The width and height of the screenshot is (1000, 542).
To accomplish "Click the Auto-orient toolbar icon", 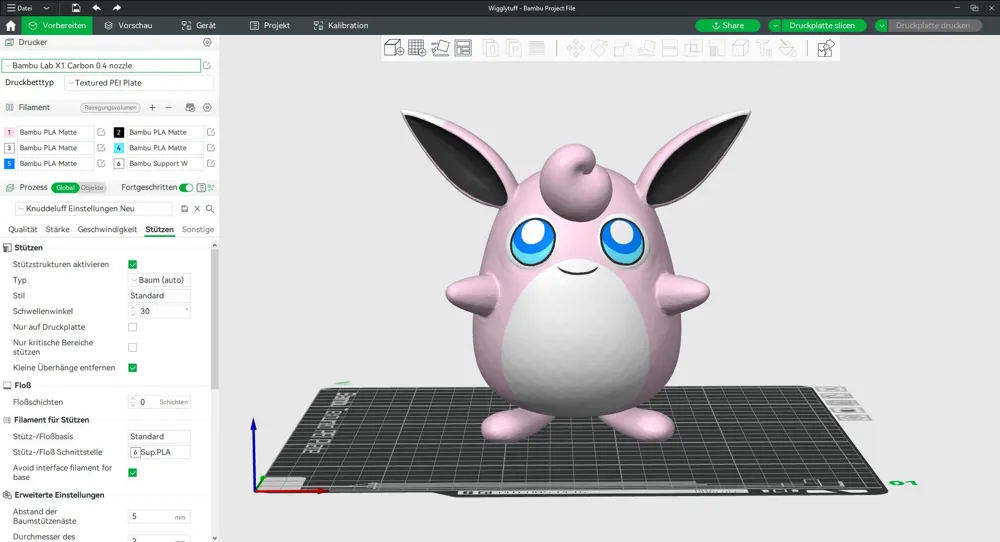I will pos(440,48).
